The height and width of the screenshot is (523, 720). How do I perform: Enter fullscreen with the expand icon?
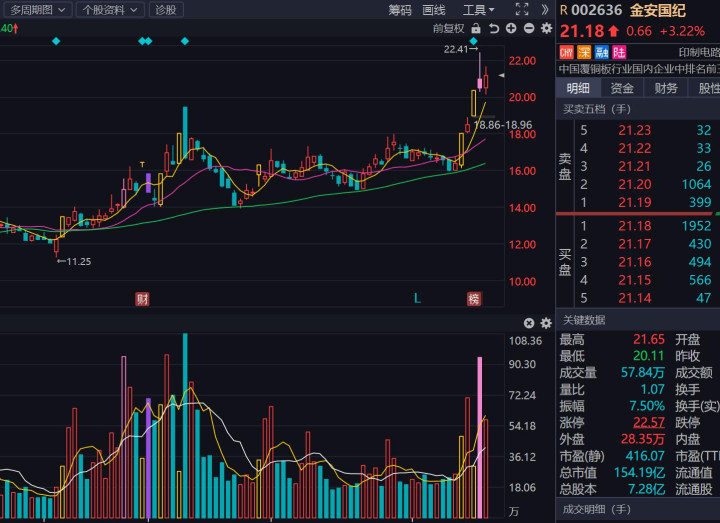point(521,9)
